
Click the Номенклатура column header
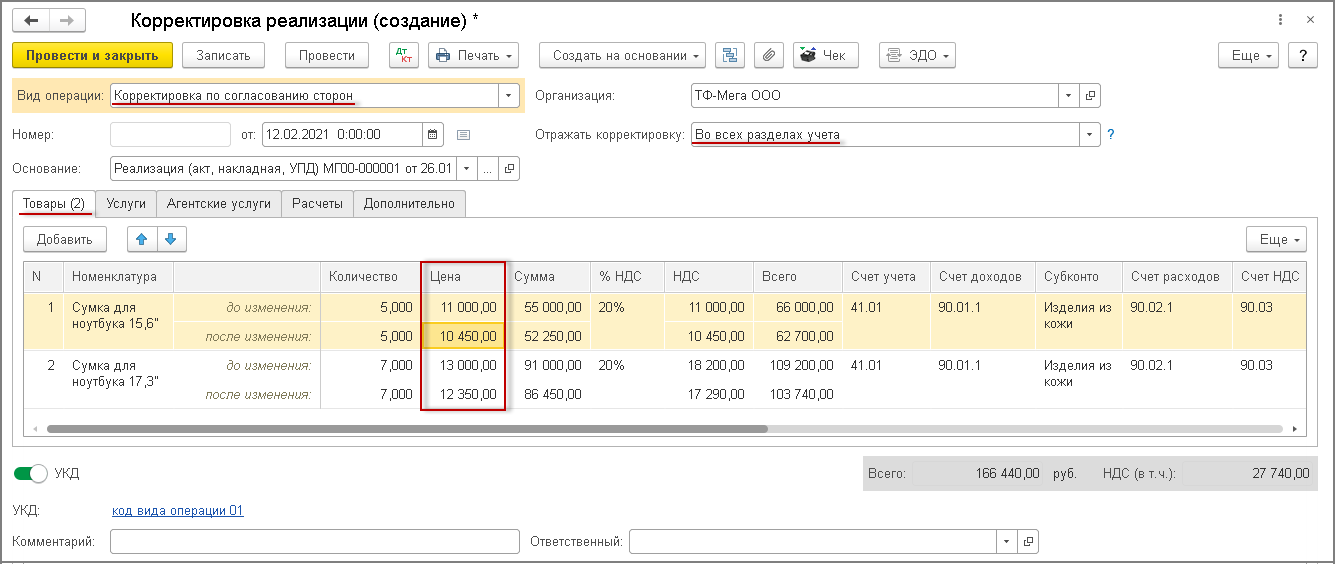[x=118, y=277]
